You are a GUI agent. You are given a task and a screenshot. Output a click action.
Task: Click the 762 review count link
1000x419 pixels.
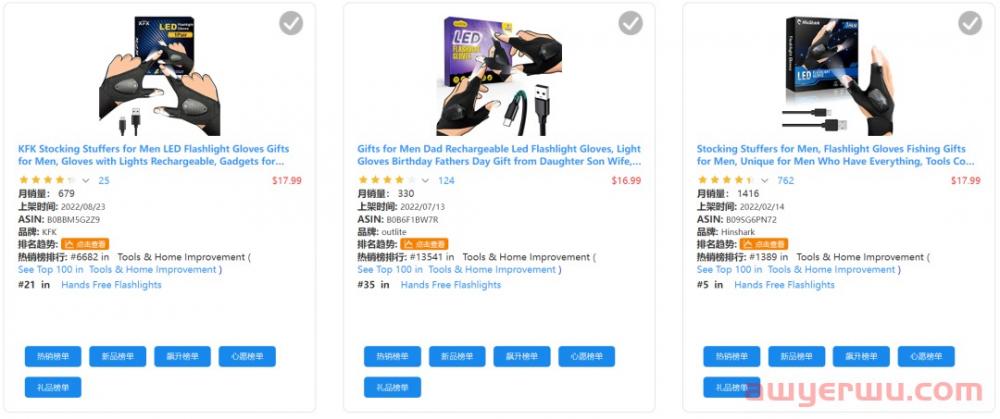click(785, 181)
